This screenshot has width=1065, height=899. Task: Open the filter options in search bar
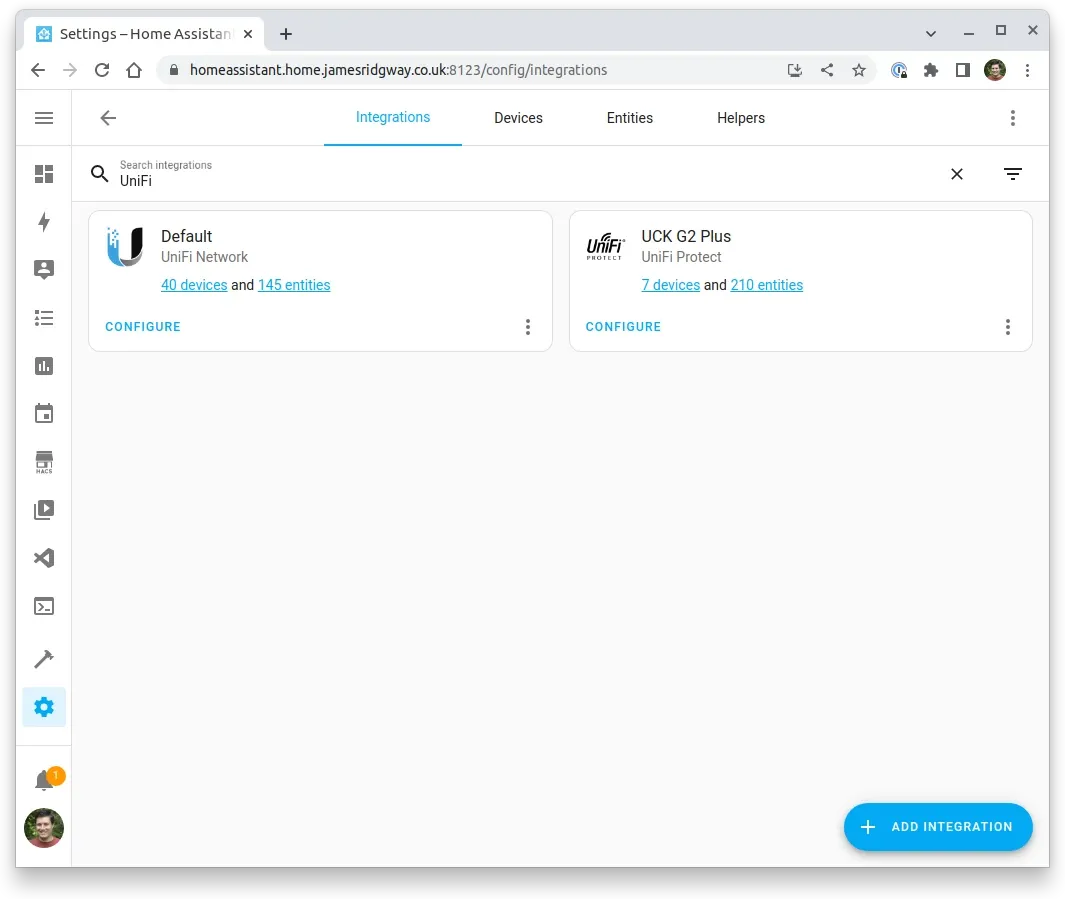[1013, 173]
